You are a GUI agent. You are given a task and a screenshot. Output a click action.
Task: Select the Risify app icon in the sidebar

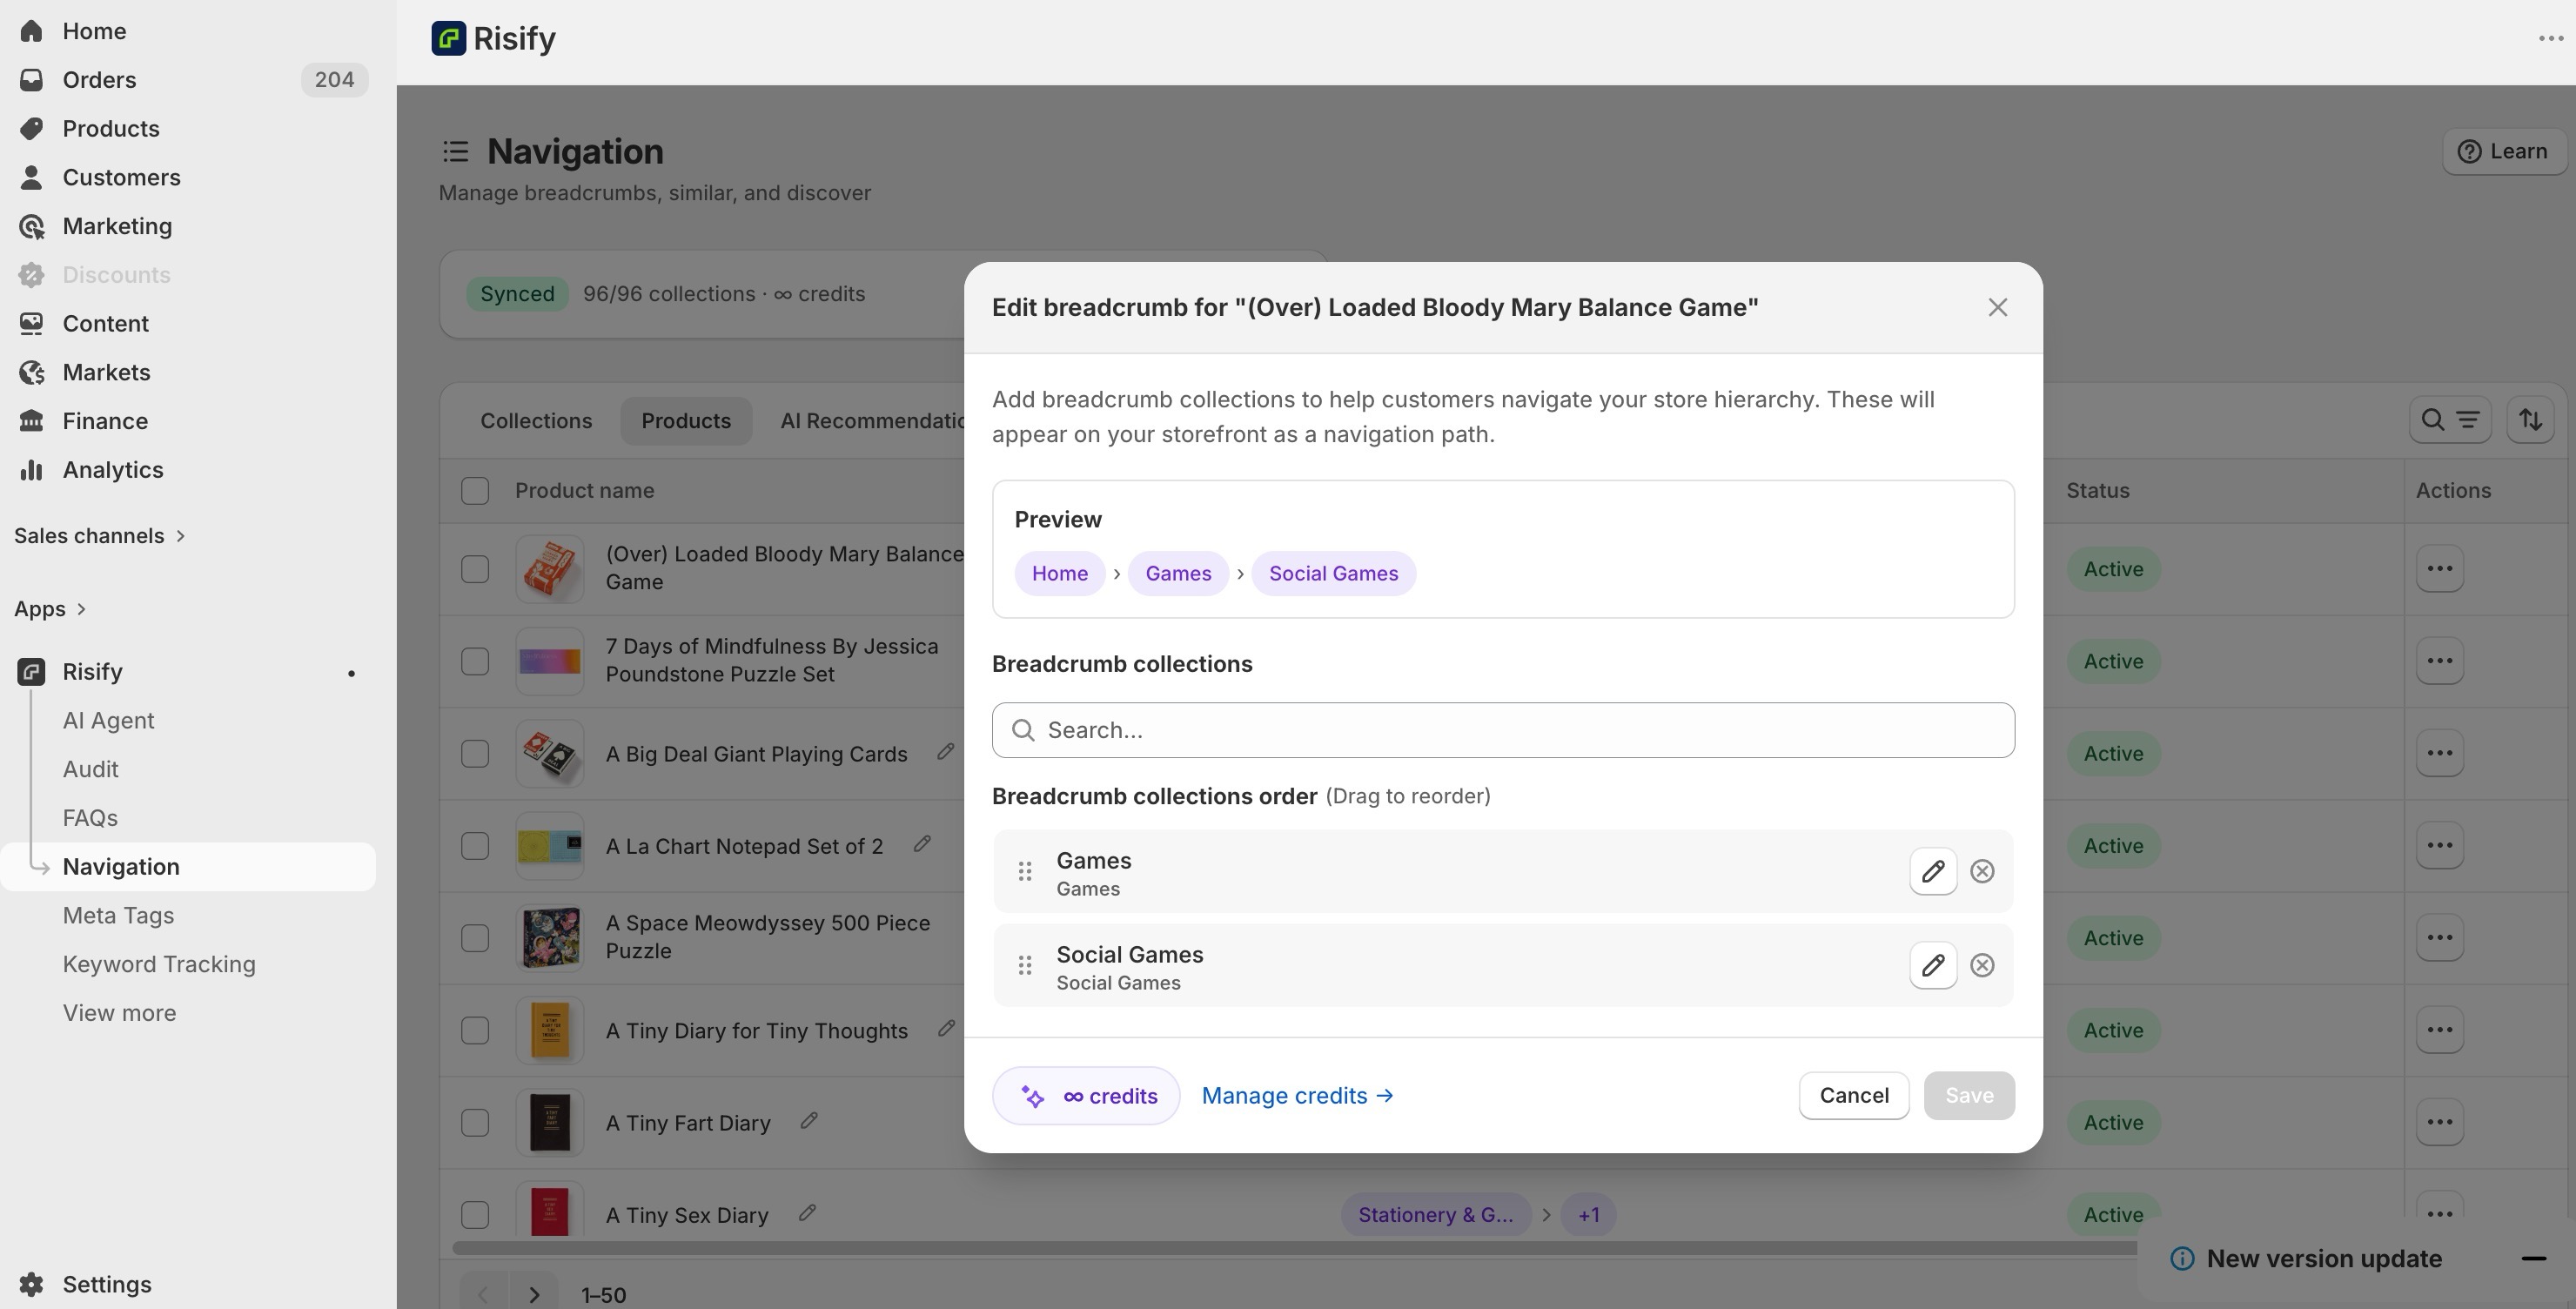[x=31, y=671]
